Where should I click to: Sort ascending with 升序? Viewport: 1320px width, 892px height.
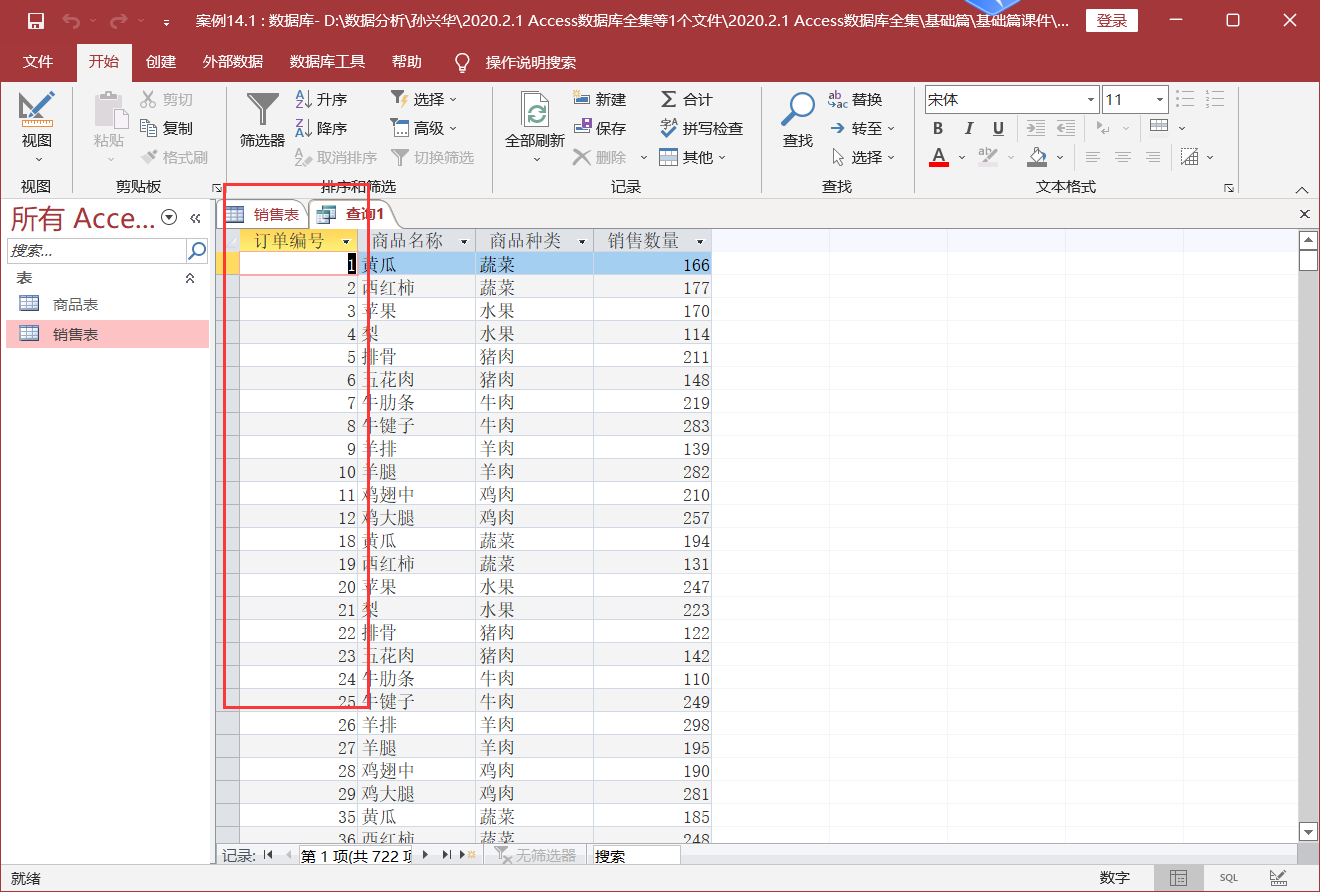[x=321, y=99]
